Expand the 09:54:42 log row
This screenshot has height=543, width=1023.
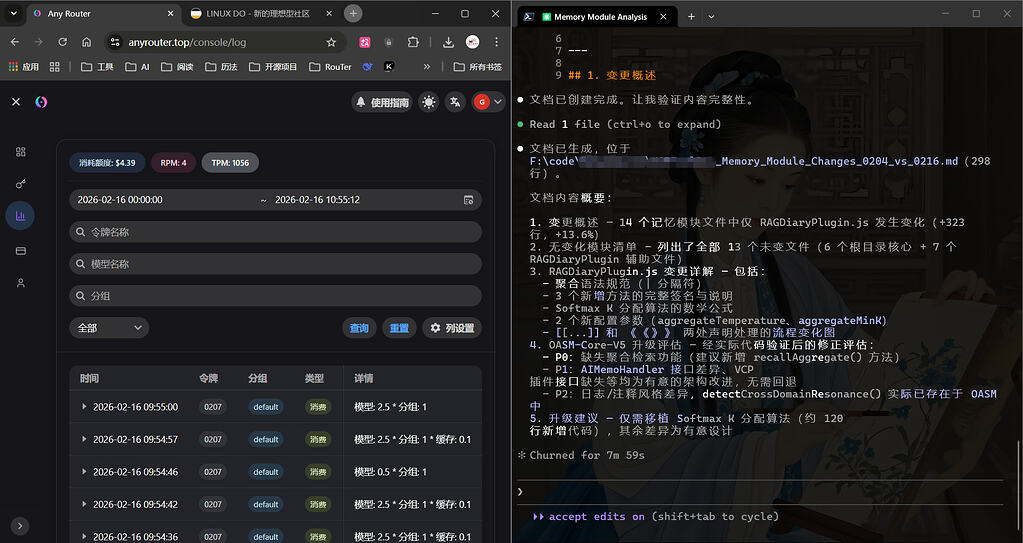click(84, 504)
